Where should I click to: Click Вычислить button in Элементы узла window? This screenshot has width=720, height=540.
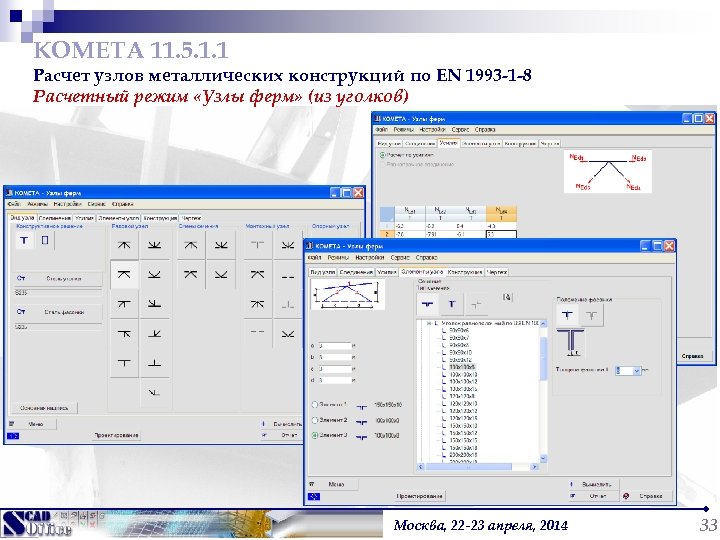[x=595, y=484]
